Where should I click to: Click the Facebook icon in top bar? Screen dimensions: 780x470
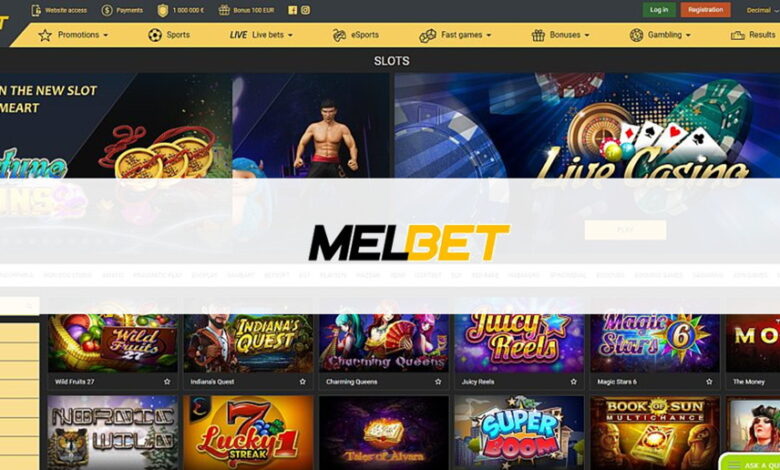(292, 10)
